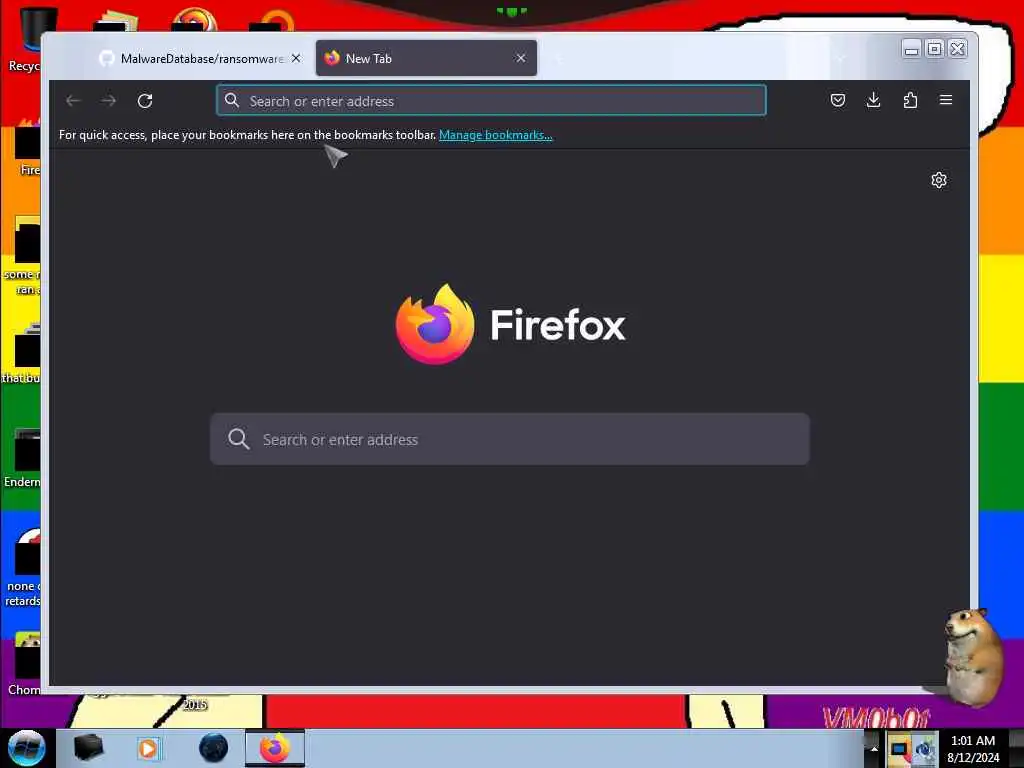Minimize the Firefox window
Screen dimensions: 1024x768
tap(912, 49)
